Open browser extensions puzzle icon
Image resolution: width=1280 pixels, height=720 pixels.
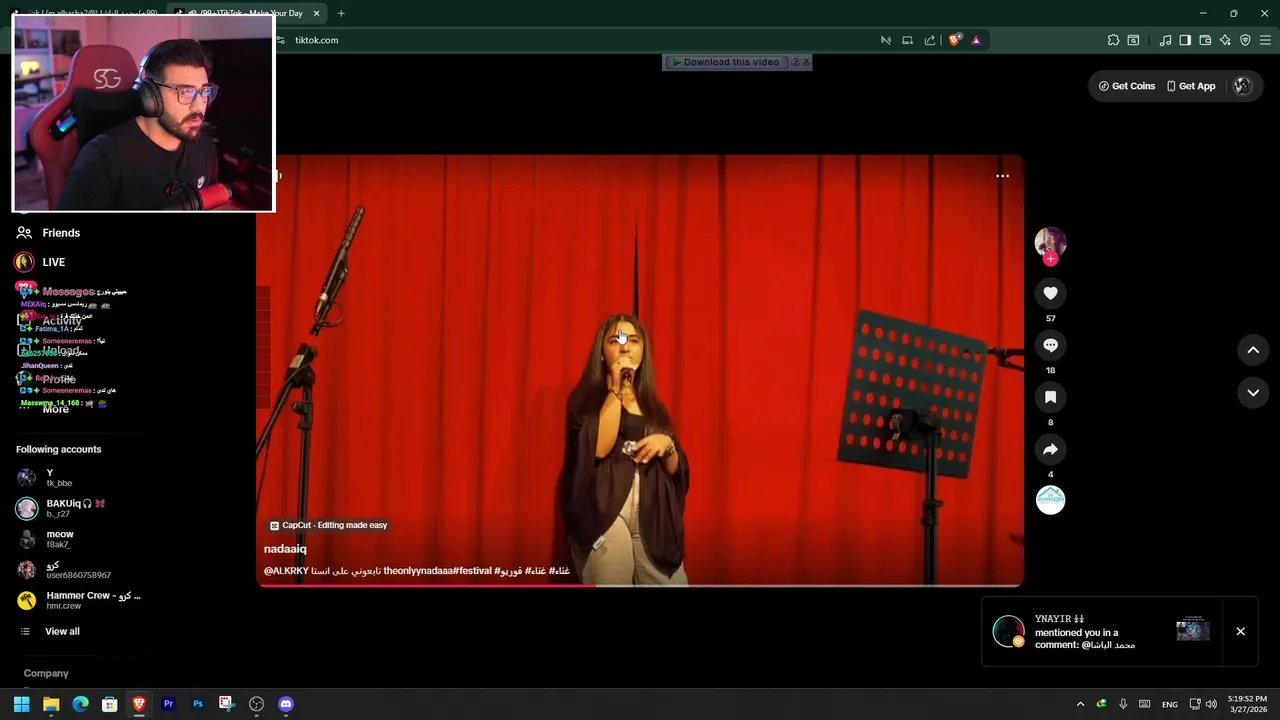click(1113, 40)
